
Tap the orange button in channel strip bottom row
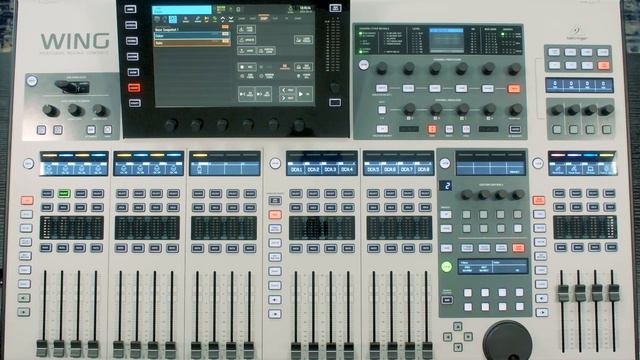(432, 129)
